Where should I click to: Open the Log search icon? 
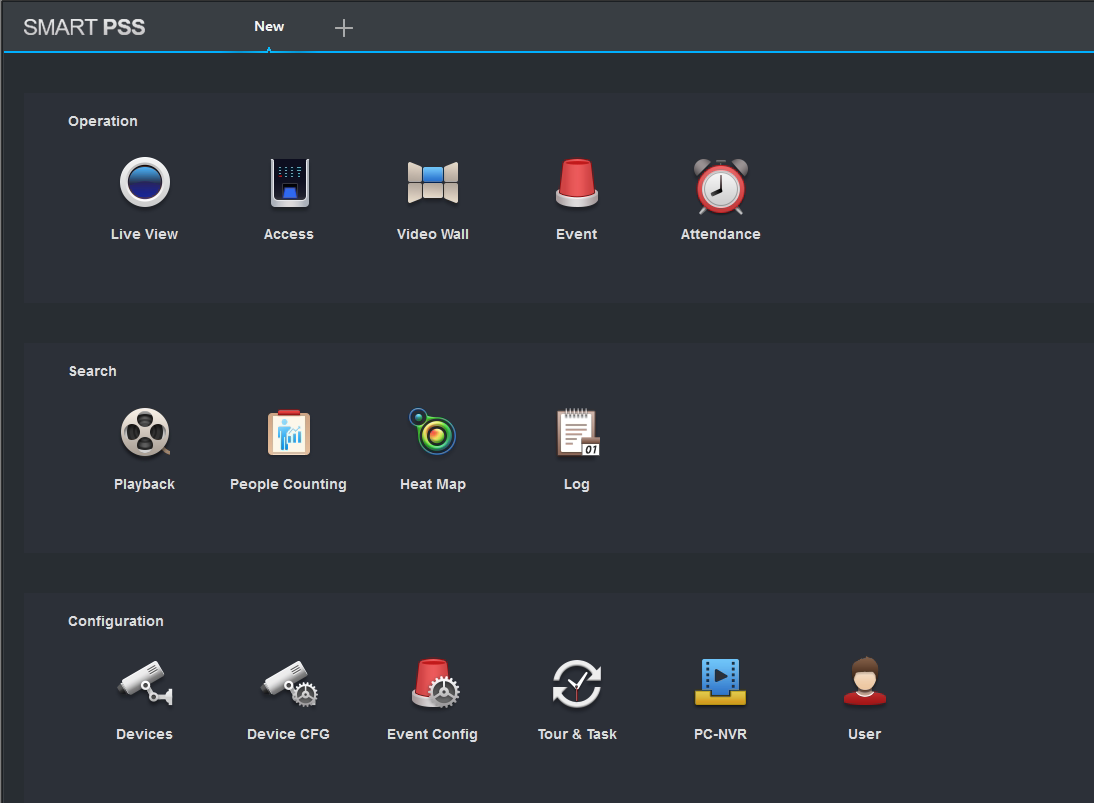[577, 434]
